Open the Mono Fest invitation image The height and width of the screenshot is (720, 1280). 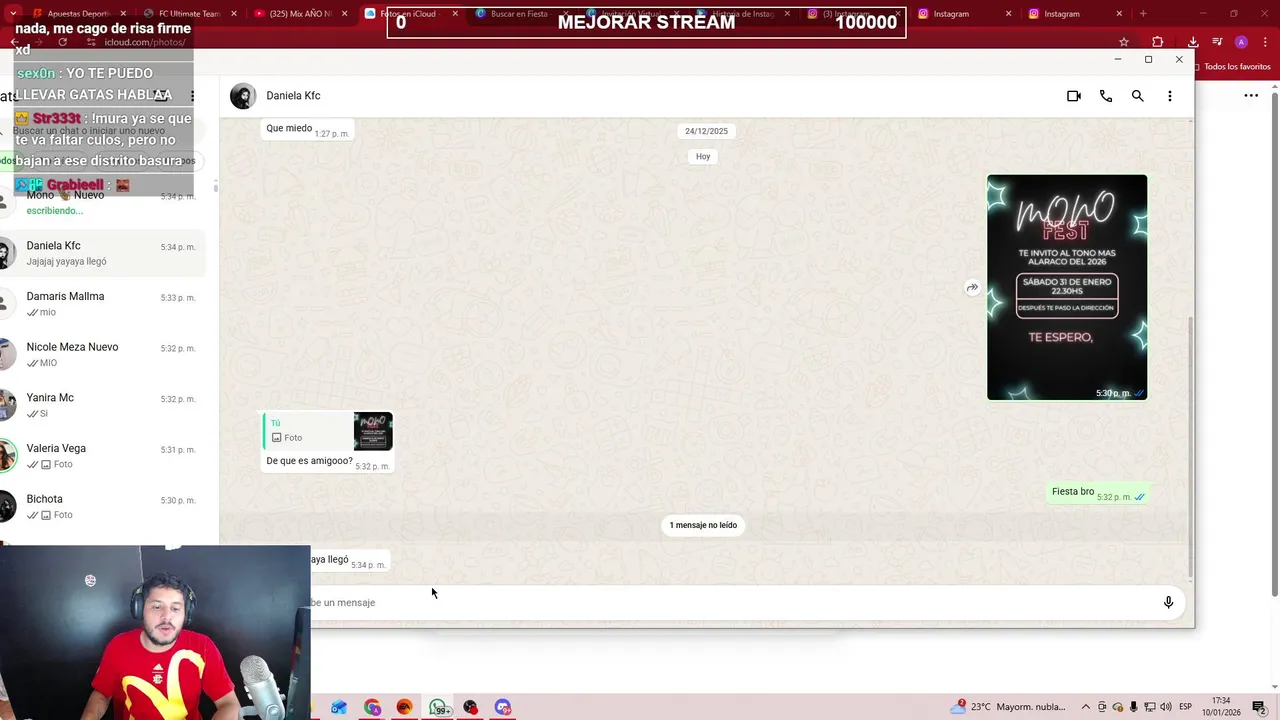point(1067,287)
